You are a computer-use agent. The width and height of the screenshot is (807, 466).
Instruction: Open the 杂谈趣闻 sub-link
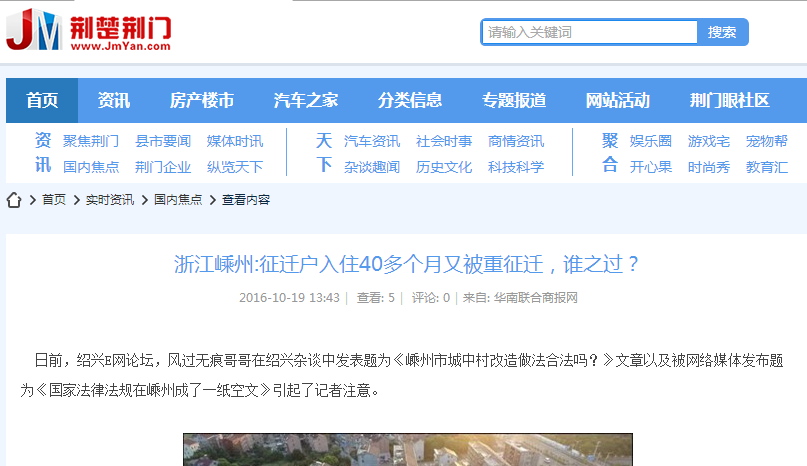(372, 167)
